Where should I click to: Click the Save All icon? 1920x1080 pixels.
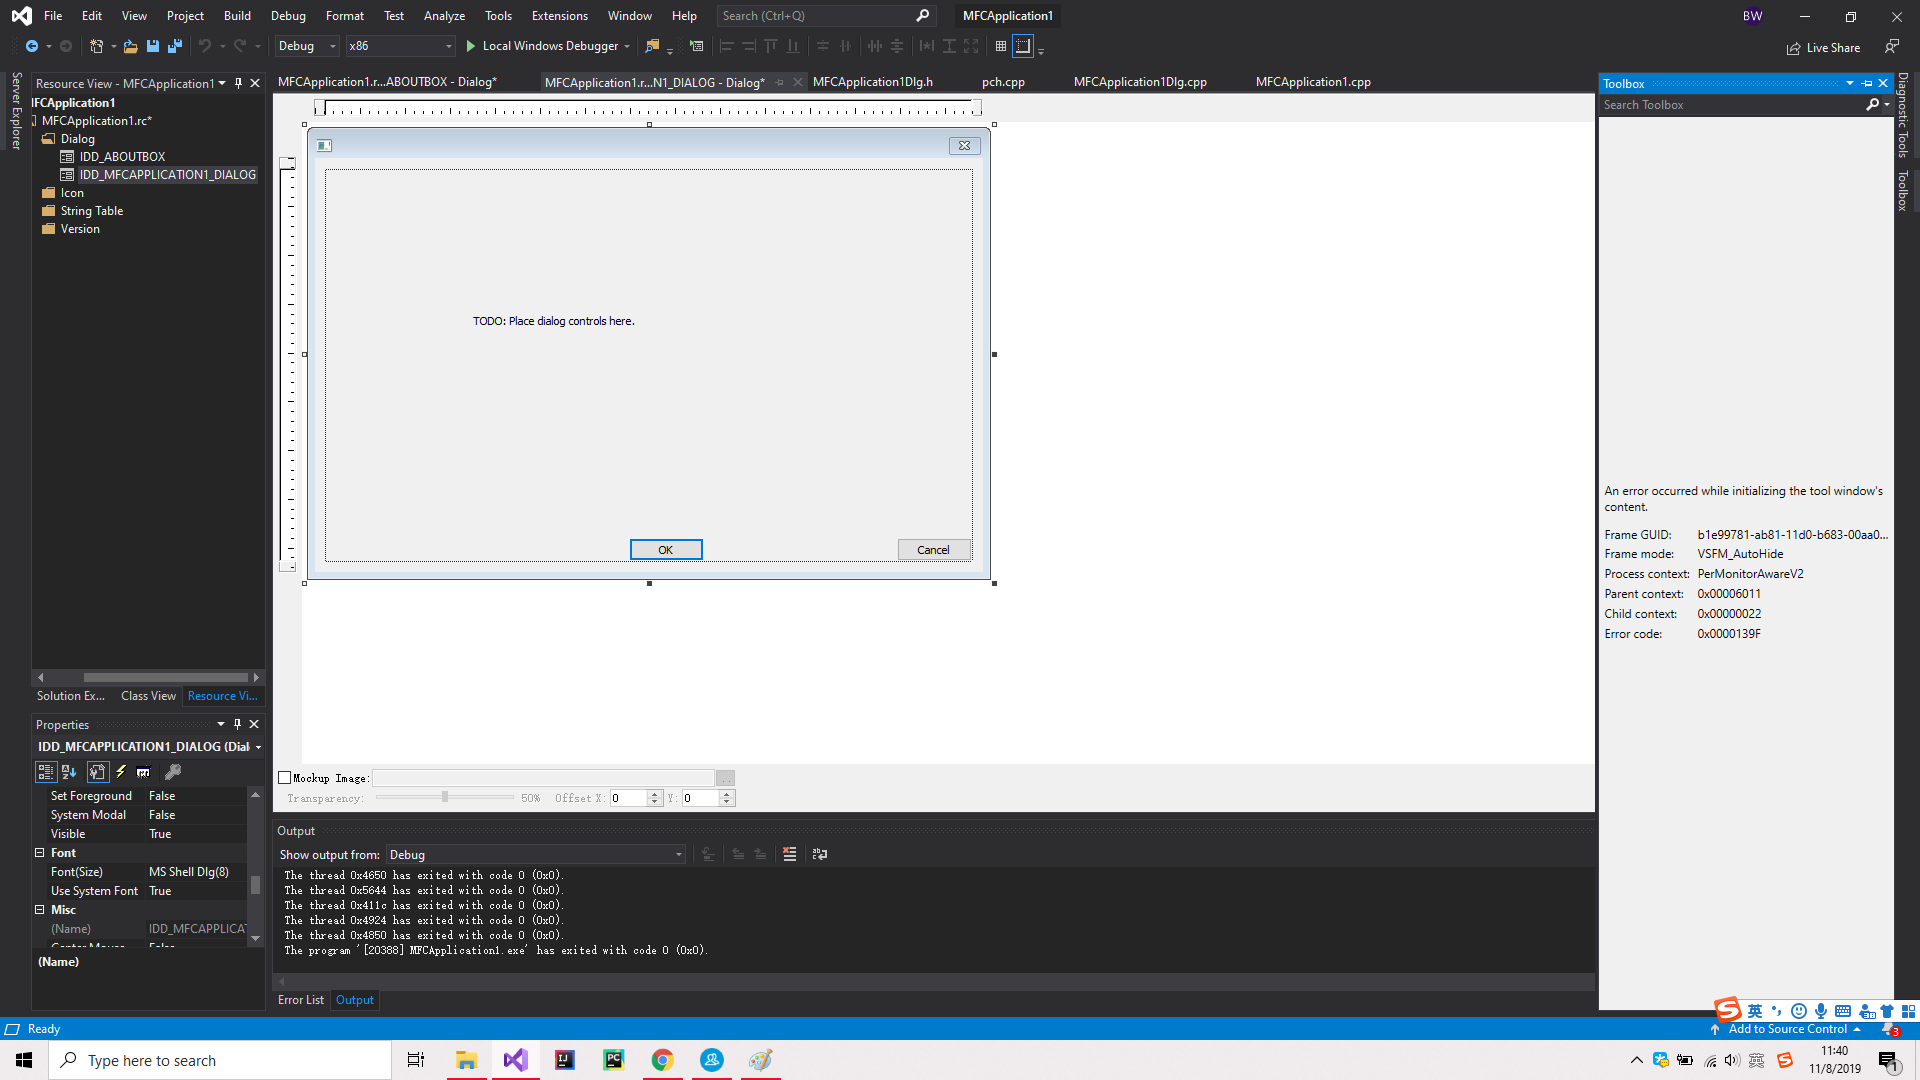click(175, 46)
